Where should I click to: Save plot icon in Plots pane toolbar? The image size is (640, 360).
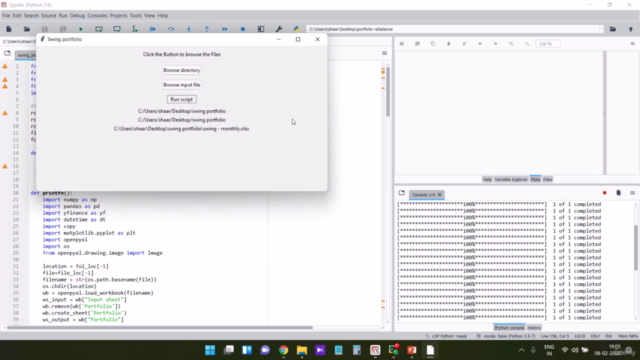tap(402, 44)
